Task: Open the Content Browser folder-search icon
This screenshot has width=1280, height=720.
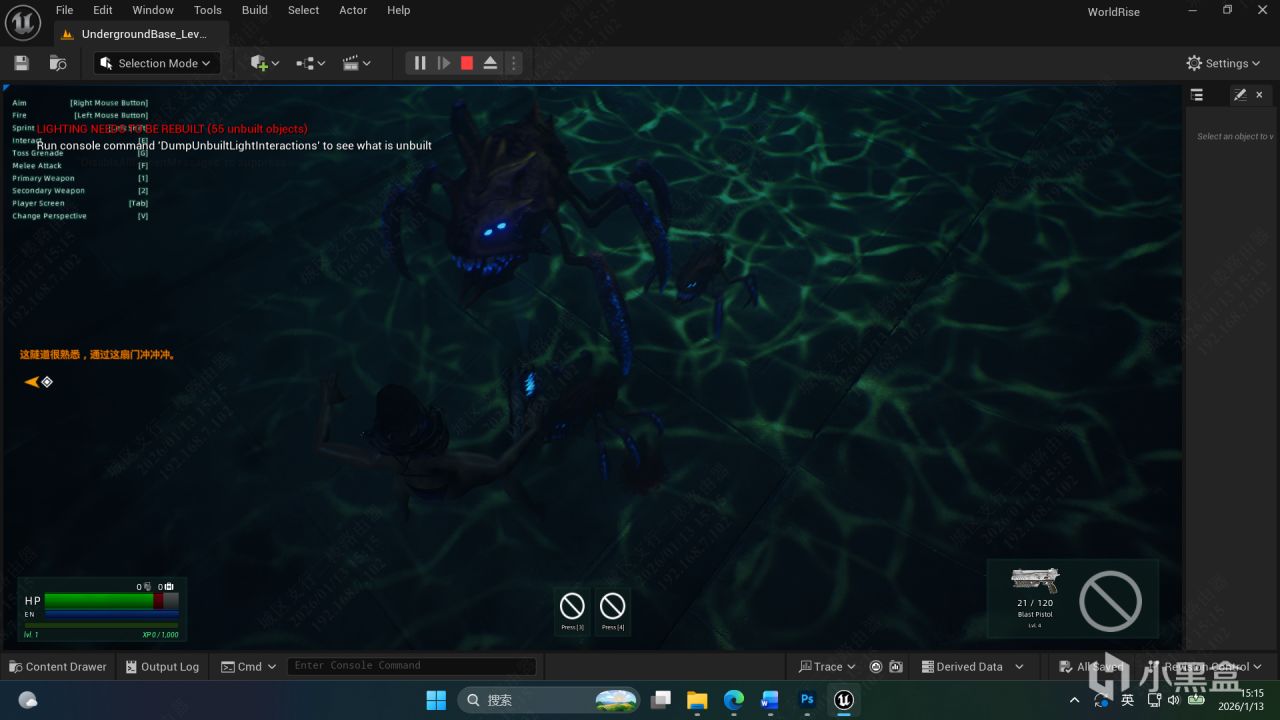Action: point(58,63)
